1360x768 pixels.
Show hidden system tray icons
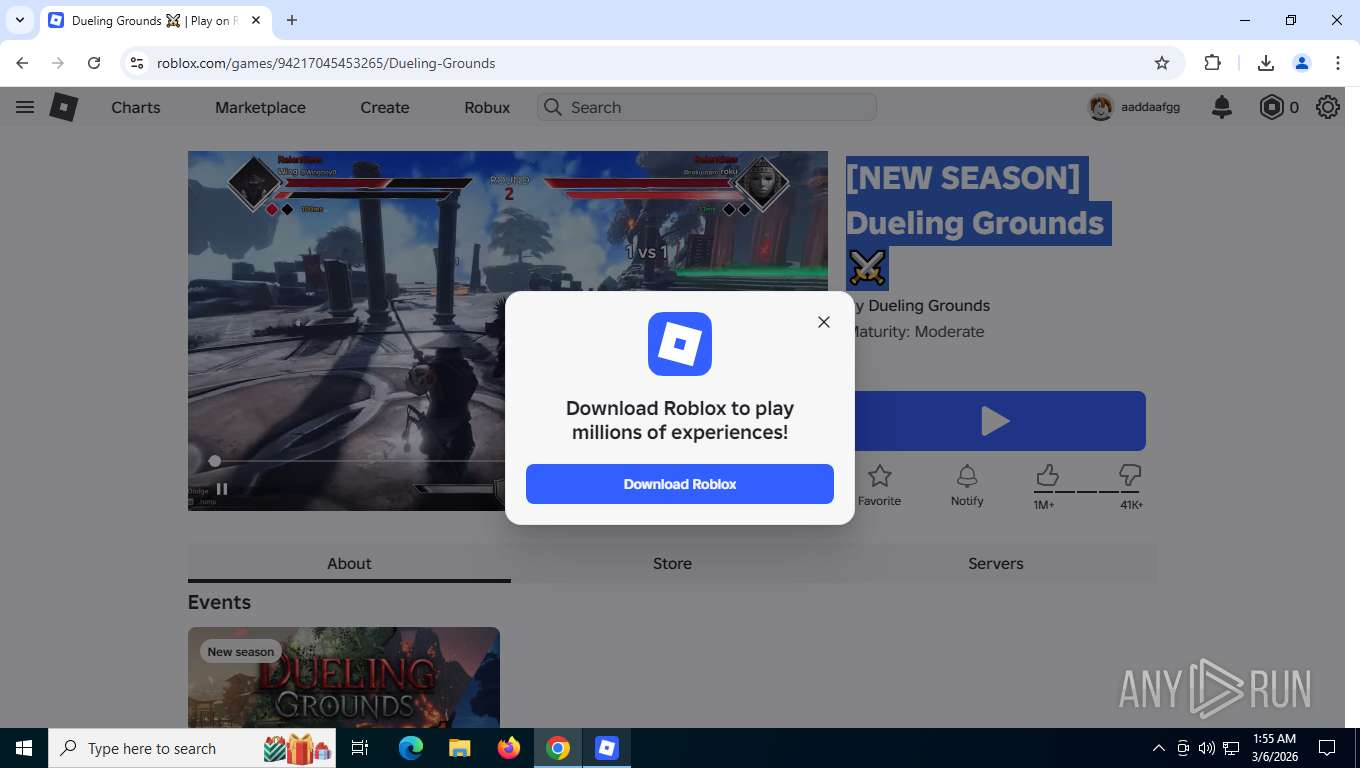click(1159, 748)
